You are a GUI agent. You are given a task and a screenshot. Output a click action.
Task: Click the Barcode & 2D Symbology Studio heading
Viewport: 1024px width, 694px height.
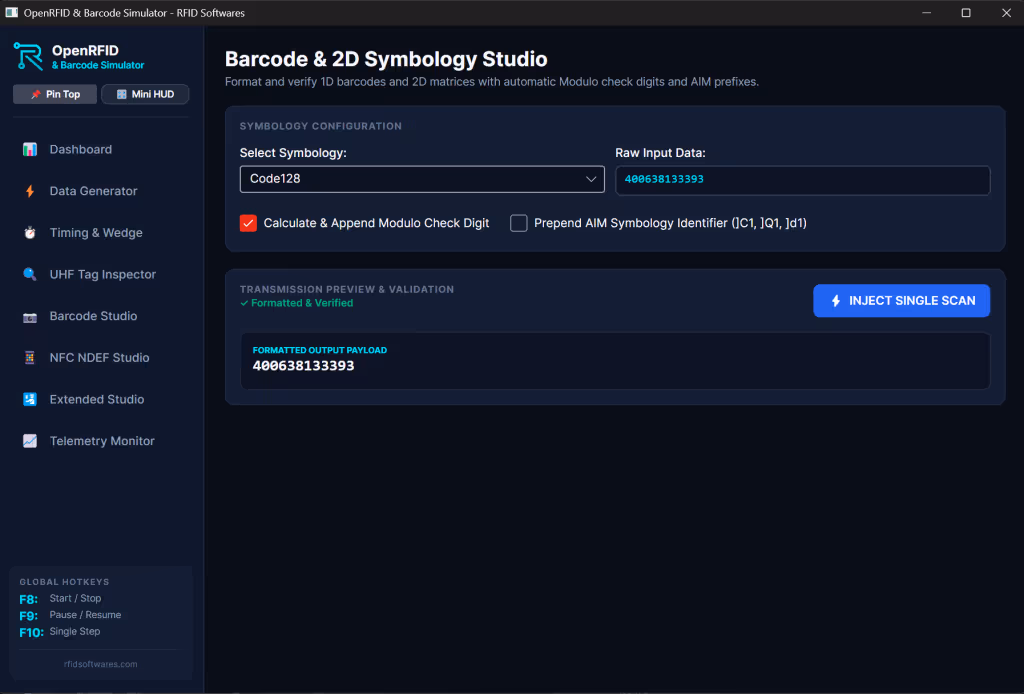[x=386, y=59]
